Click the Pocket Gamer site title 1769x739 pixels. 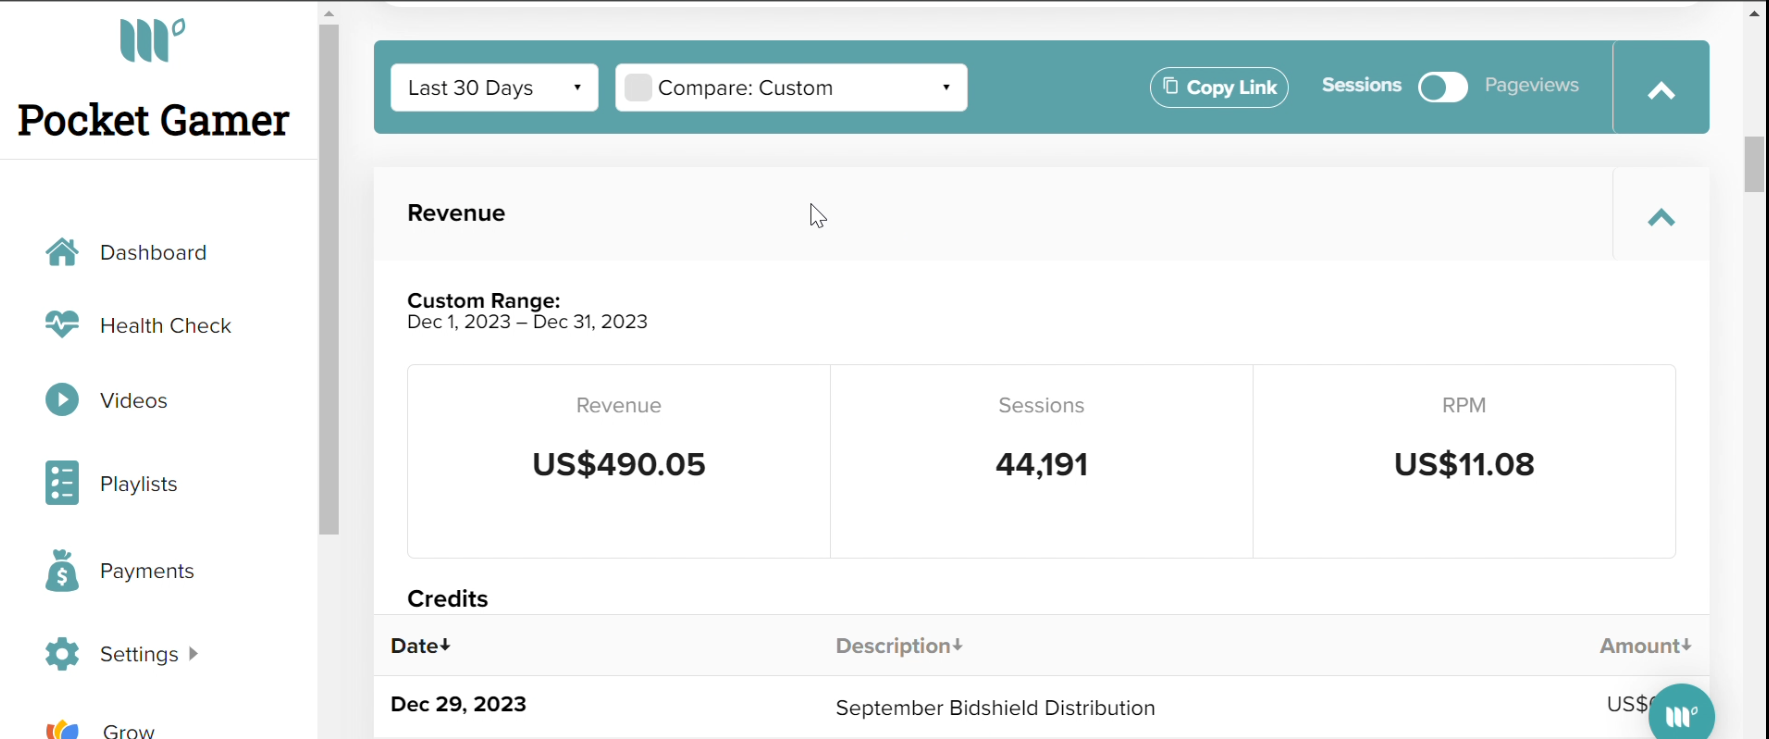pyautogui.click(x=153, y=121)
